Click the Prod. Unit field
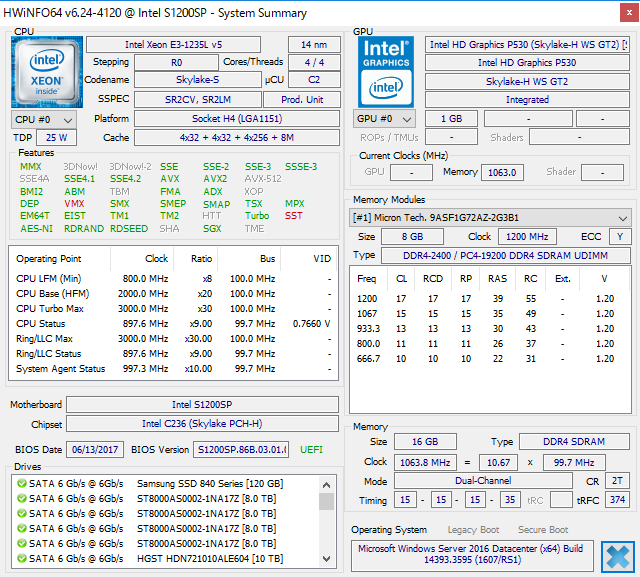Image resolution: width=640 pixels, height=577 pixels. [302, 99]
